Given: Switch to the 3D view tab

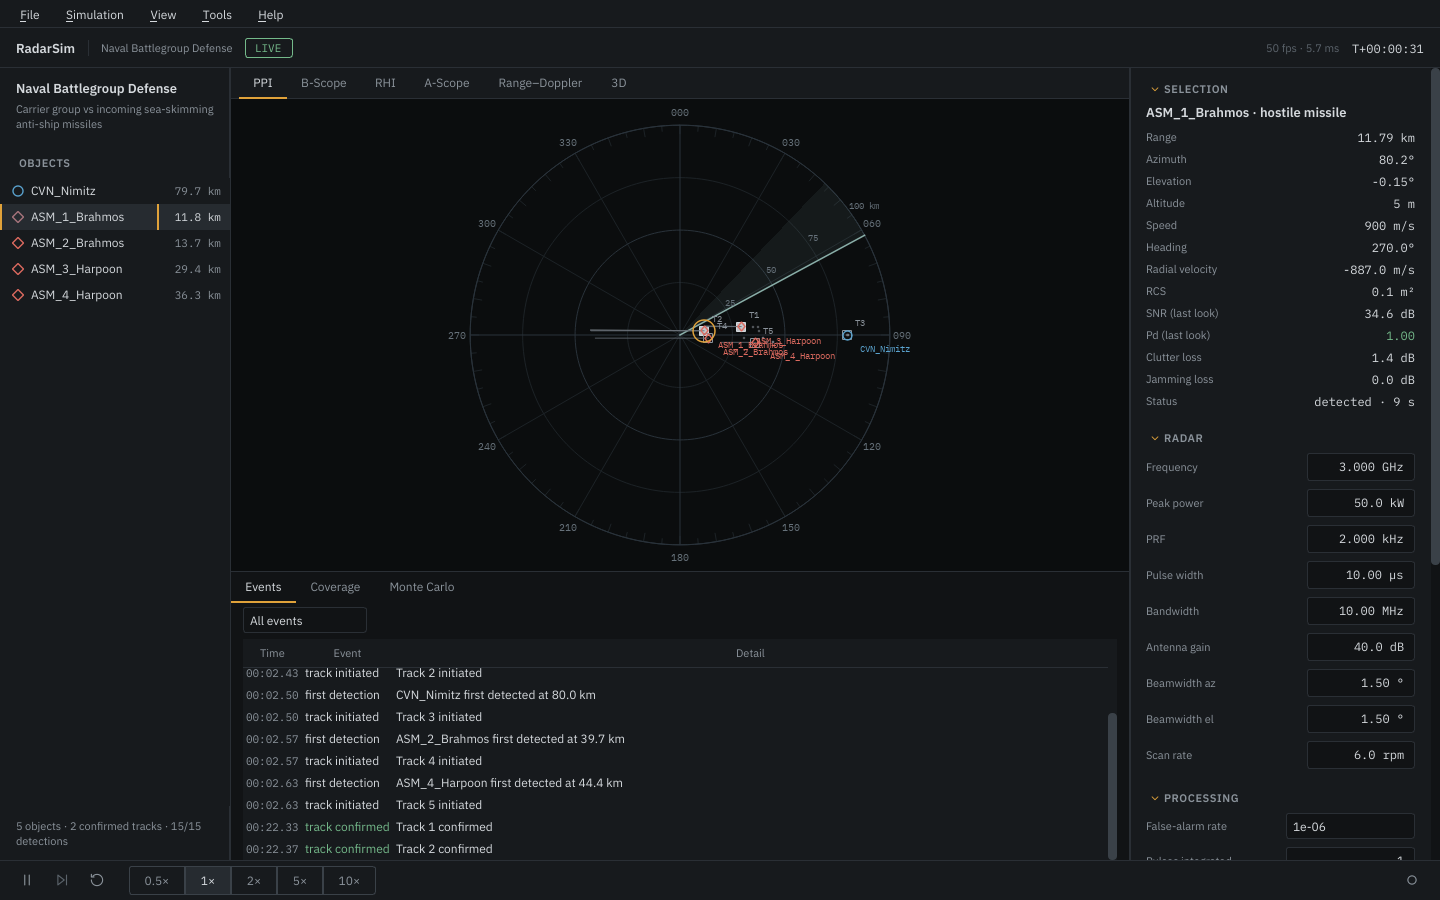Looking at the screenshot, I should [x=619, y=83].
